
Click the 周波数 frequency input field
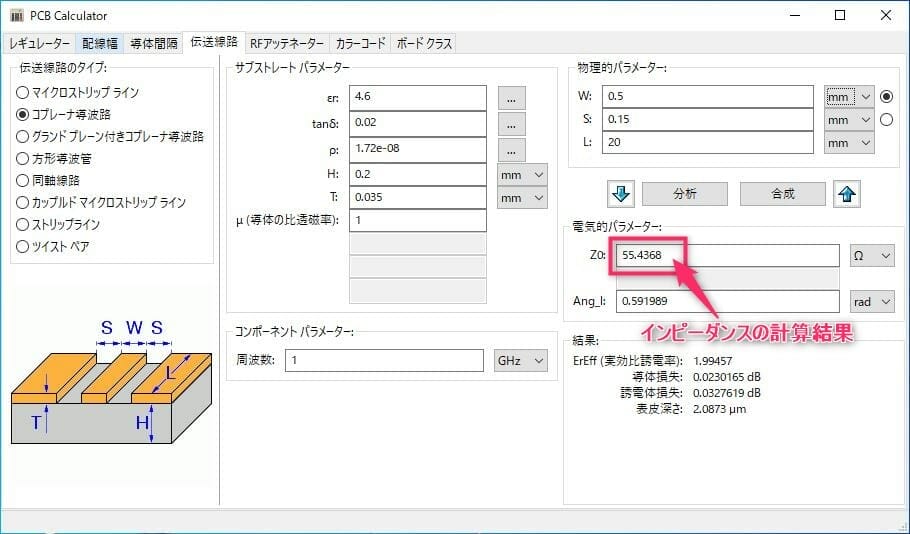(x=384, y=360)
